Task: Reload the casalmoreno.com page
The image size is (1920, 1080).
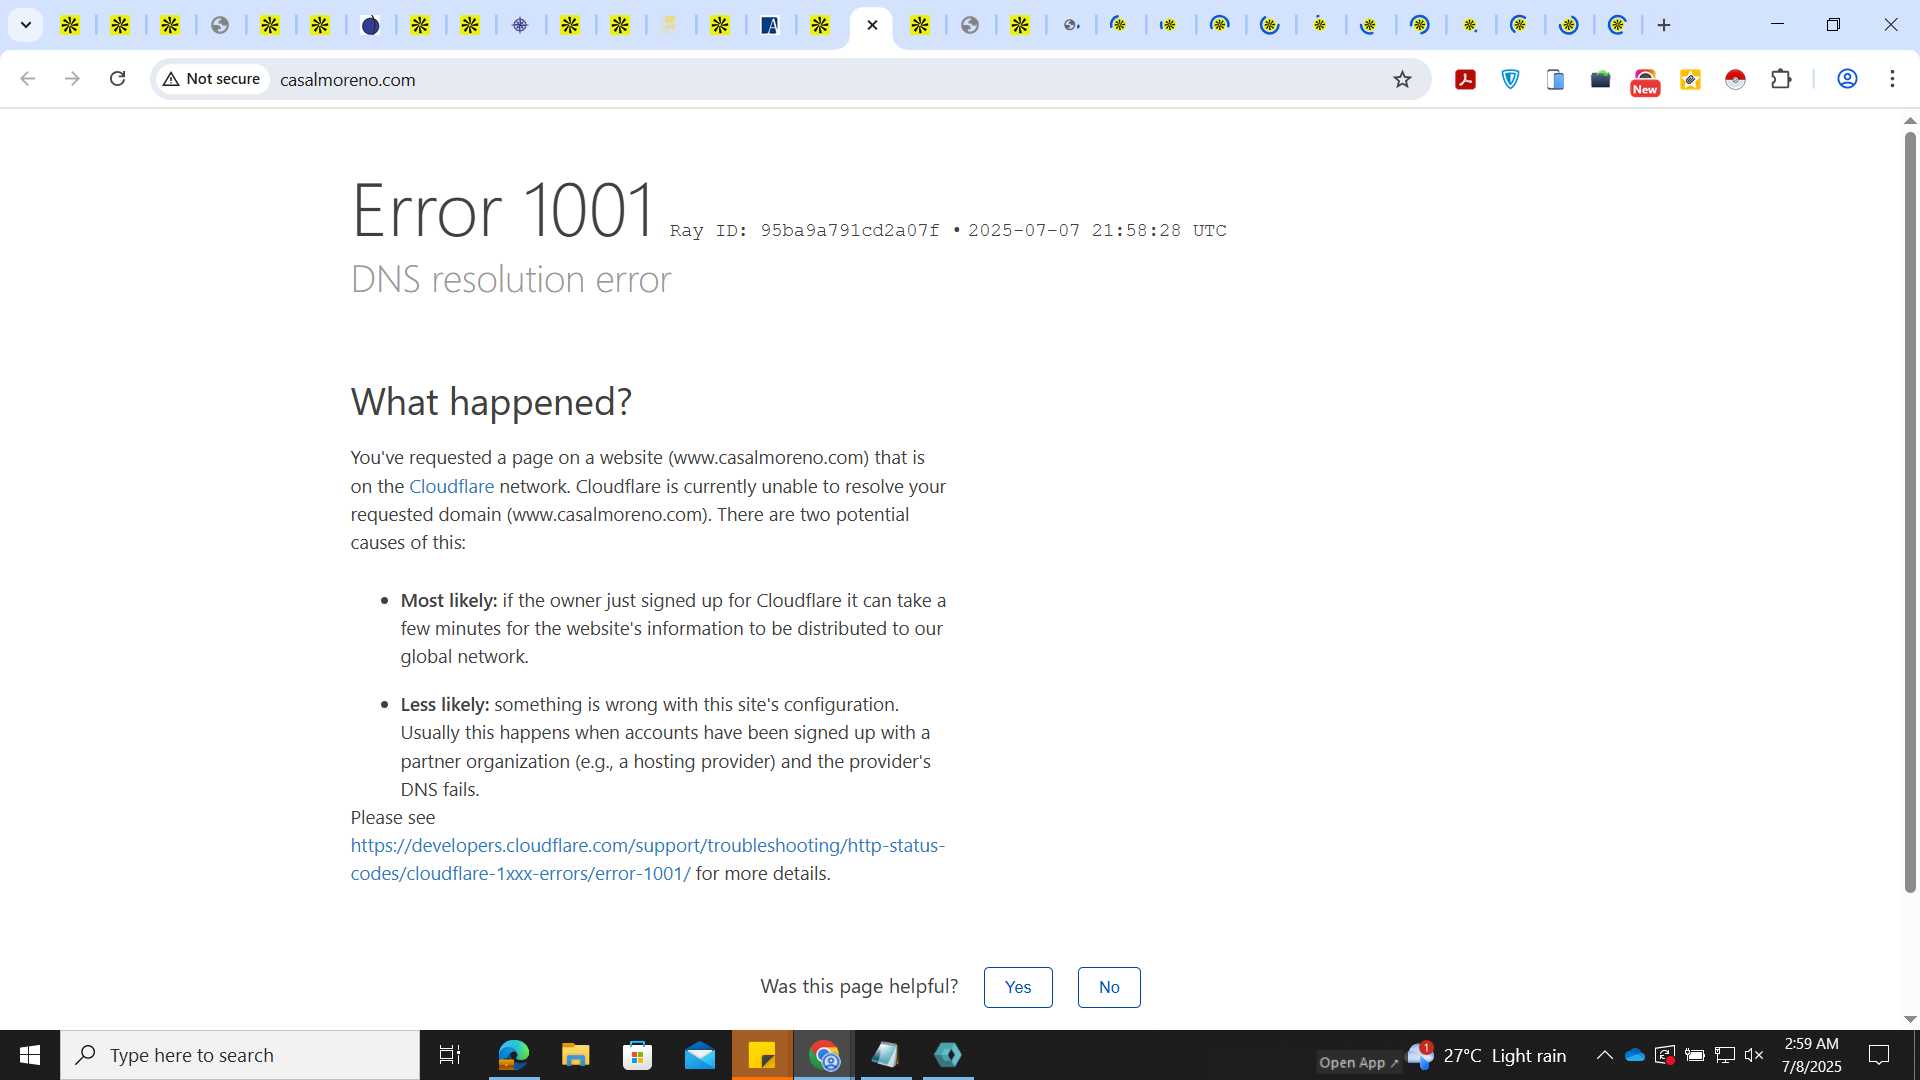Action: pyautogui.click(x=117, y=79)
